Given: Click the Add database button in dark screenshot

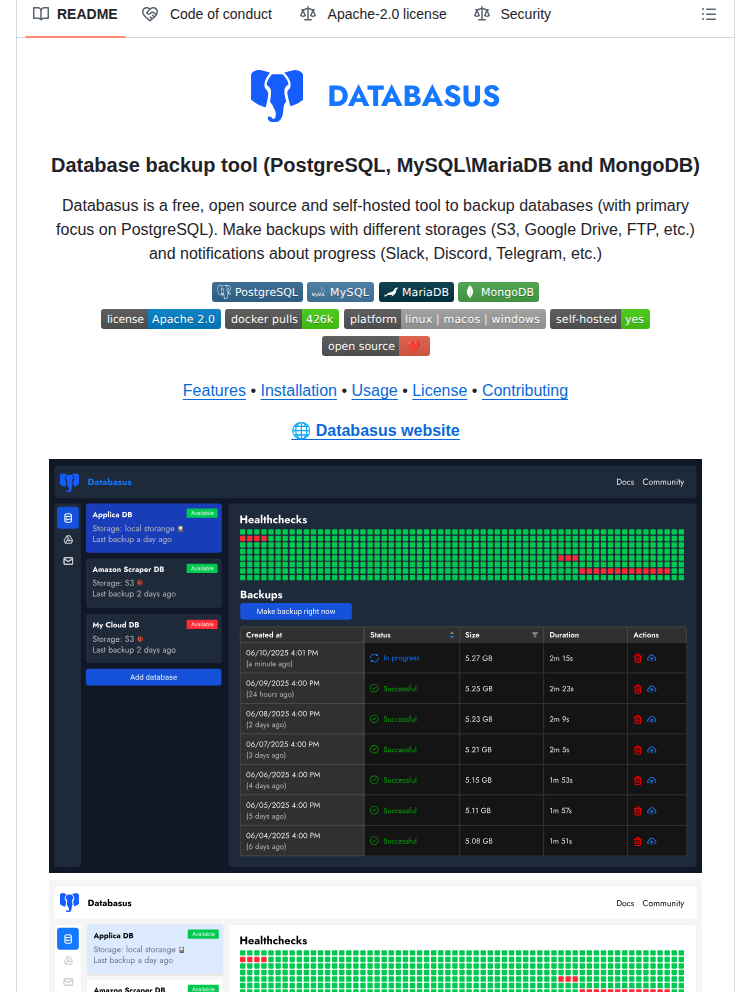Looking at the screenshot, I should pyautogui.click(x=154, y=677).
